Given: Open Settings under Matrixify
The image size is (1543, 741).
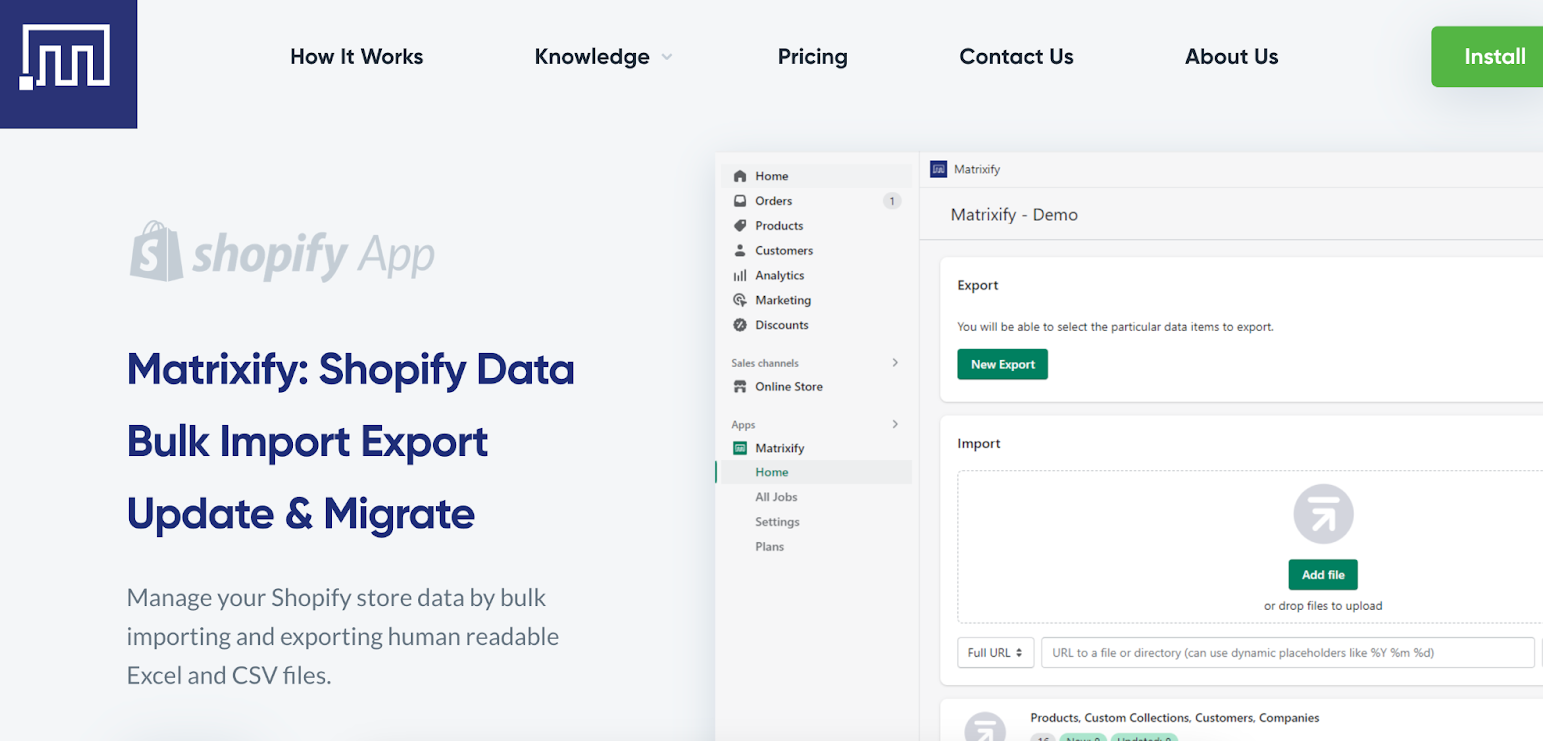Looking at the screenshot, I should 777,522.
